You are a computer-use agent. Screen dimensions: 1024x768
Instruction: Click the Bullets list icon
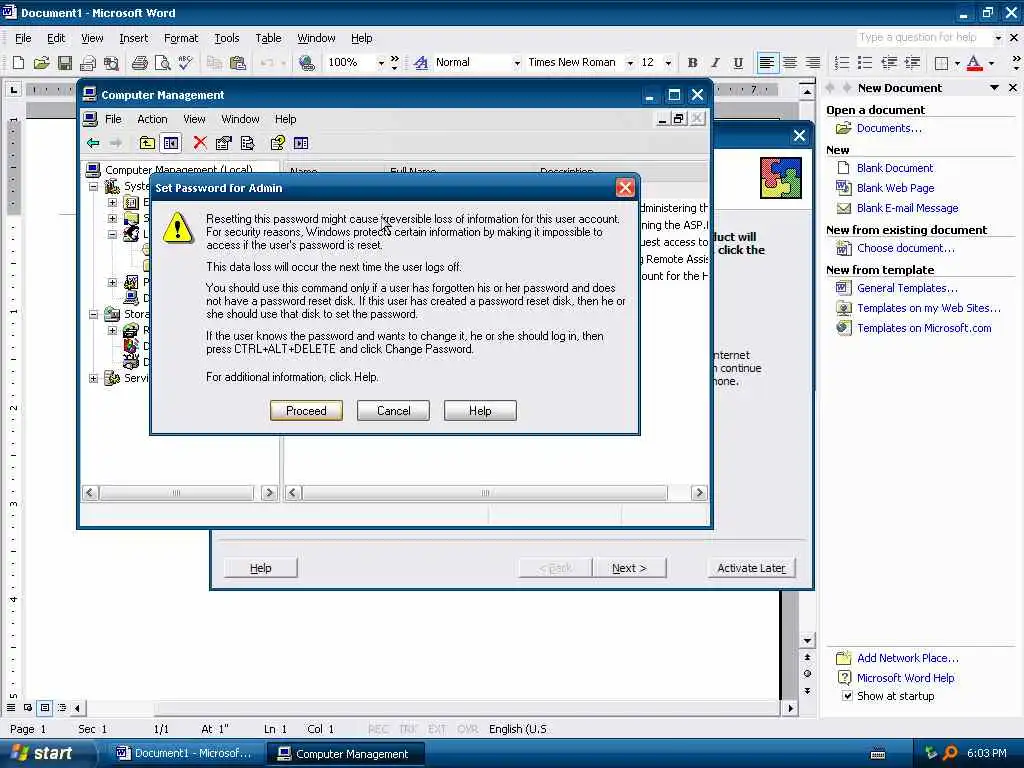click(x=865, y=63)
